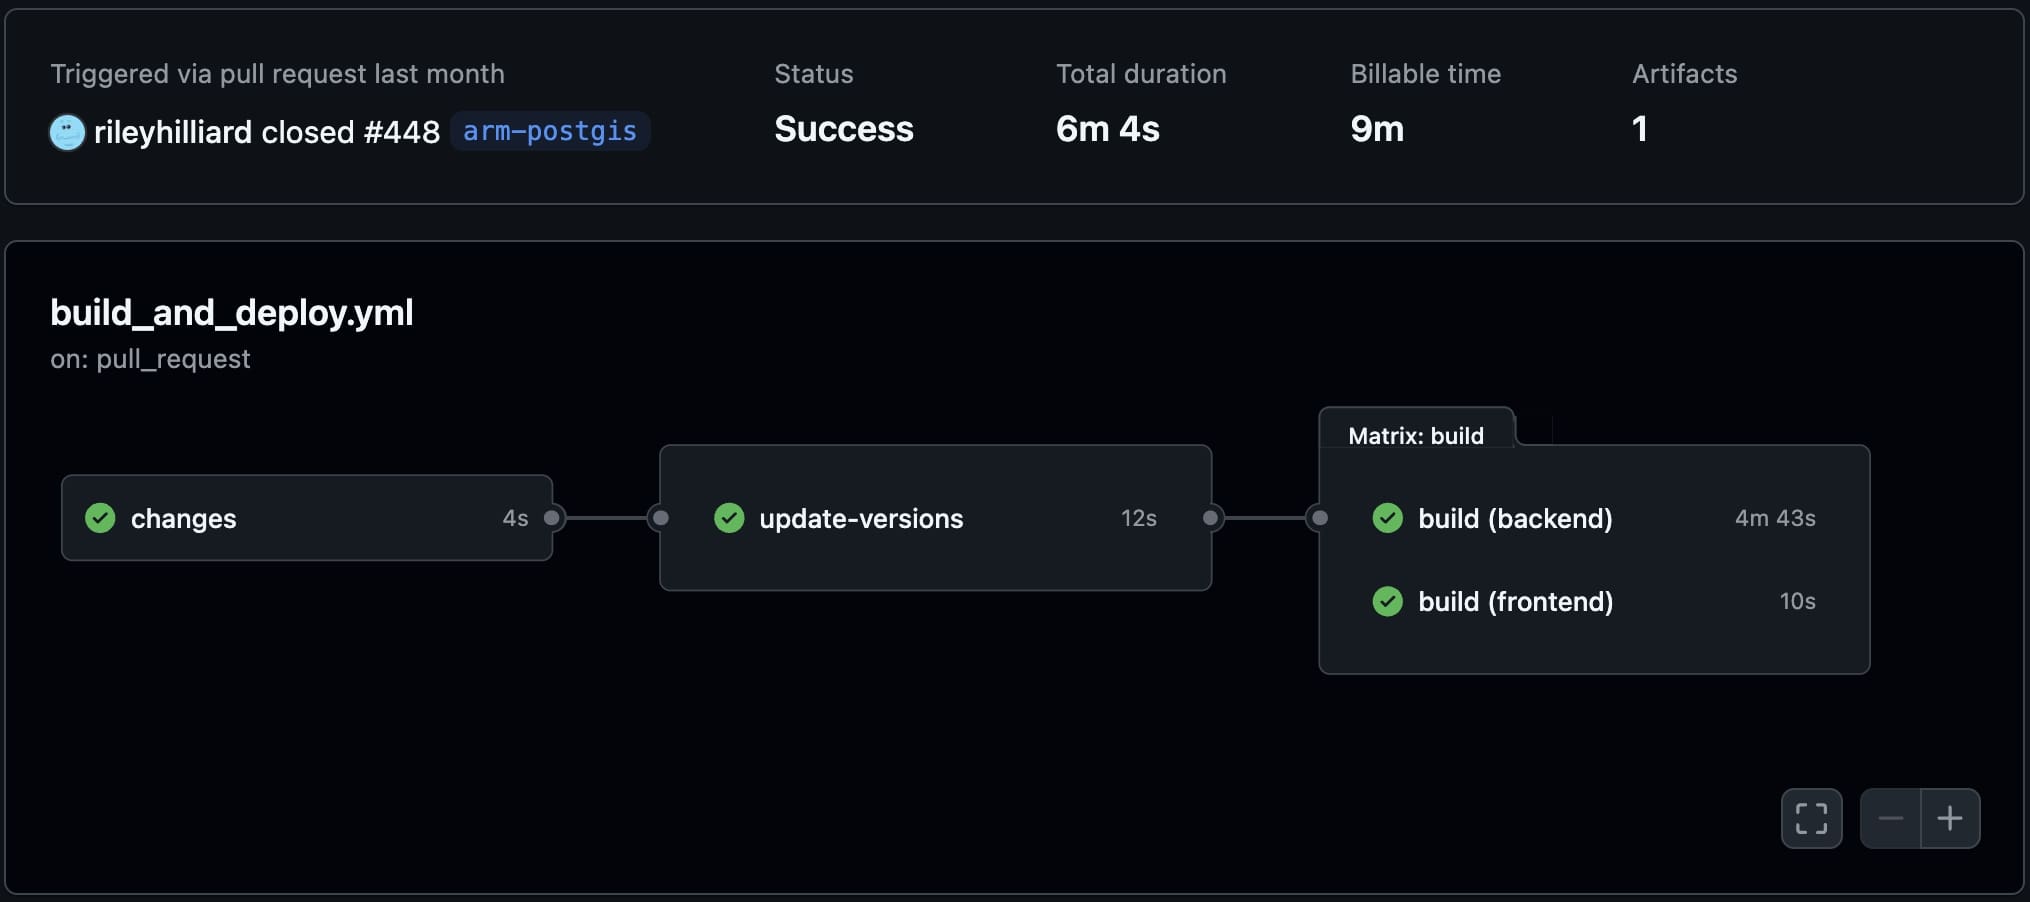
Task: Click the green check icon on changes job
Action: pyautogui.click(x=100, y=518)
